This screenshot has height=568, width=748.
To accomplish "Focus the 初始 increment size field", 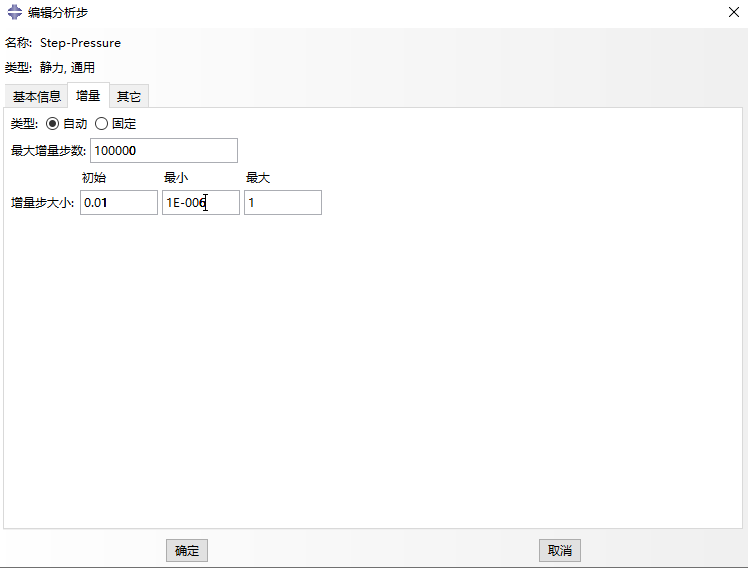I will click(x=119, y=203).
